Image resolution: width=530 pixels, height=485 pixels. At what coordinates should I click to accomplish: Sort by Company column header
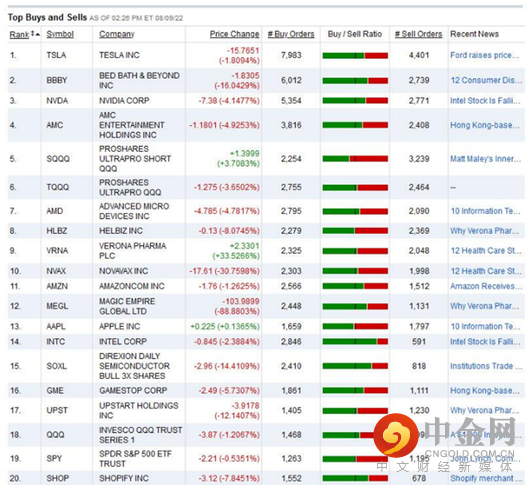pyautogui.click(x=117, y=34)
